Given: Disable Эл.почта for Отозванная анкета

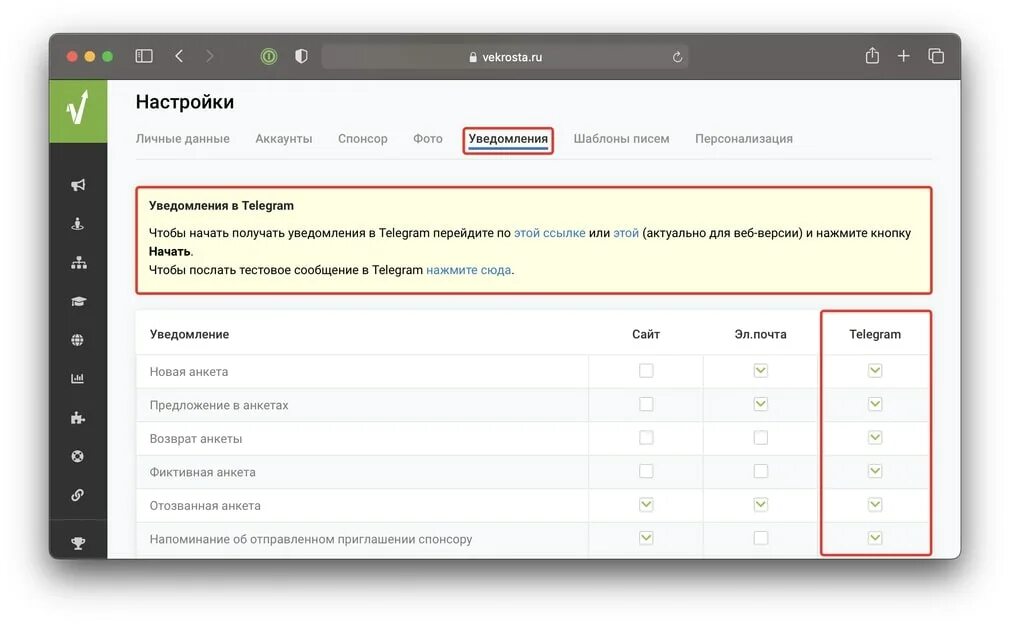Looking at the screenshot, I should [x=761, y=504].
